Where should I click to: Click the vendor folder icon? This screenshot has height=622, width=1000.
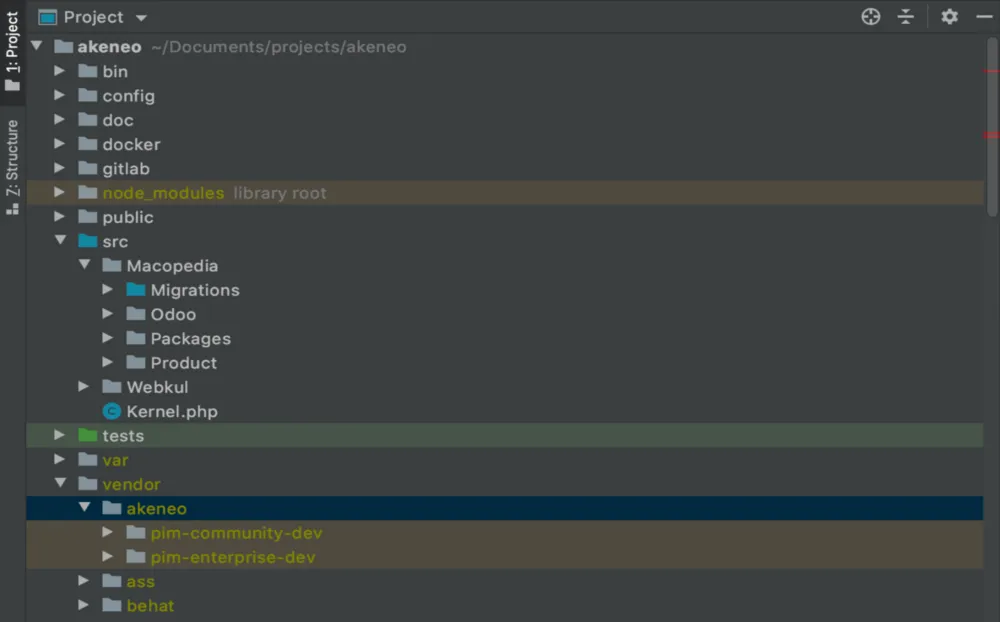tap(87, 484)
